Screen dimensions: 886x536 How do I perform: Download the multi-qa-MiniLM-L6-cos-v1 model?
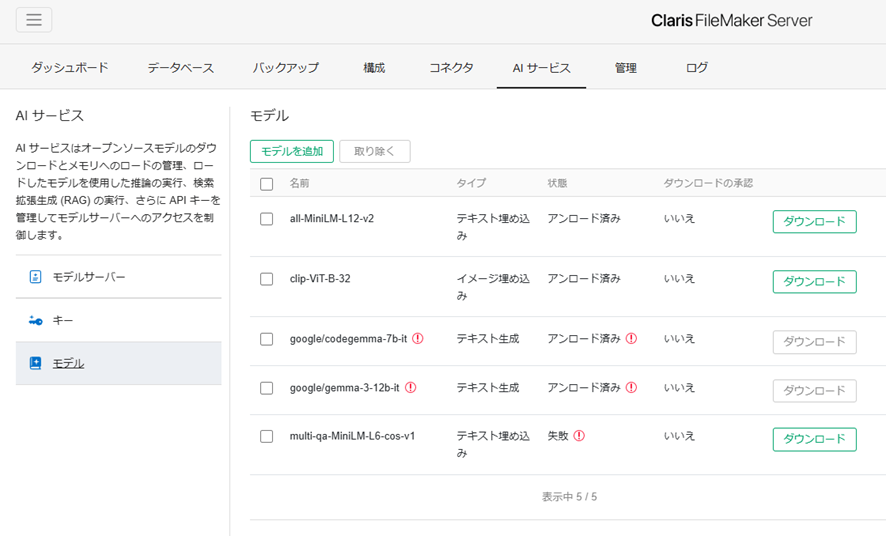tap(814, 439)
